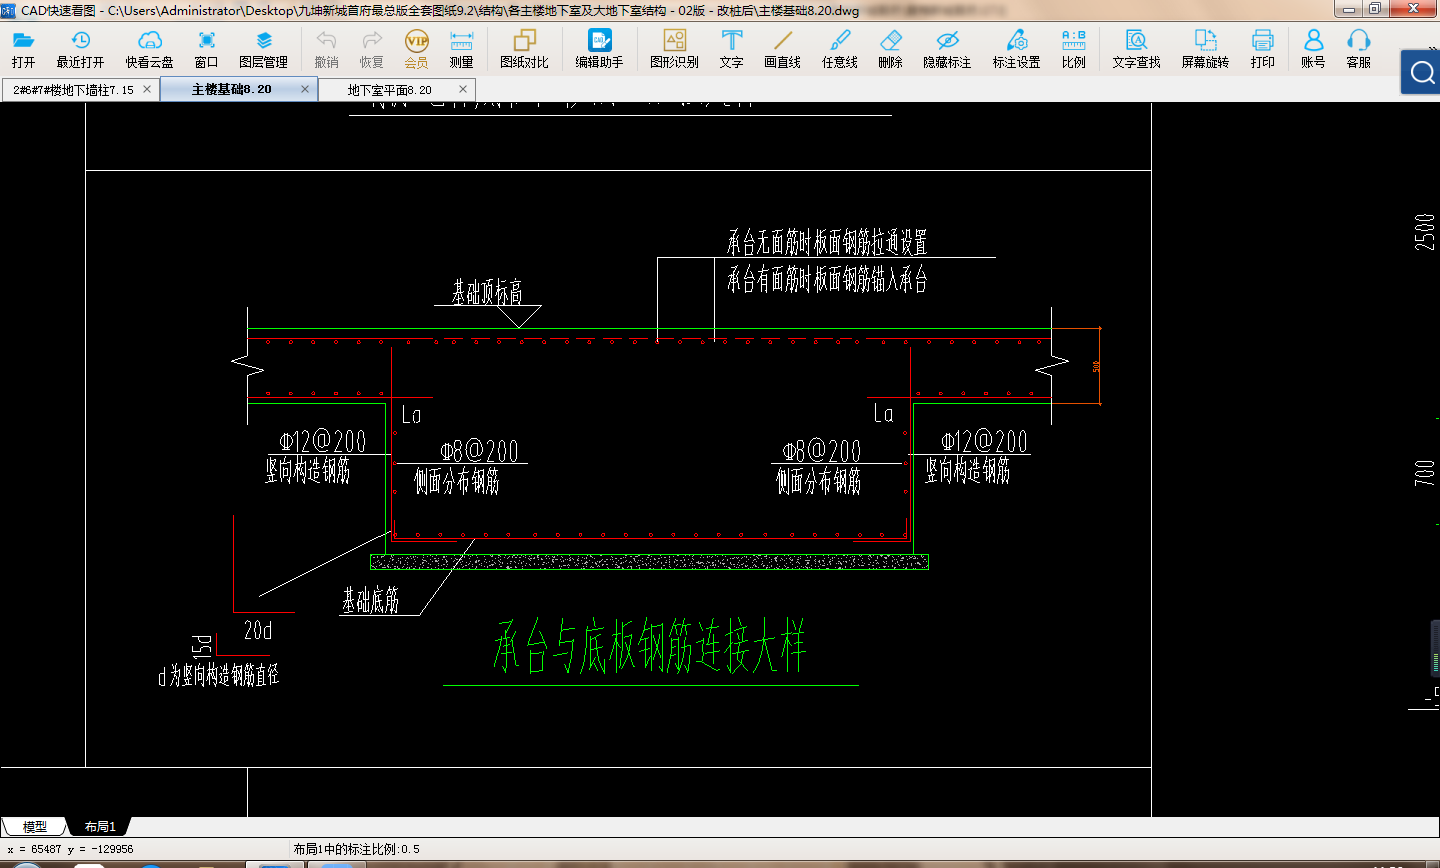
Task: Click the print (打印) icon
Action: tap(1263, 41)
